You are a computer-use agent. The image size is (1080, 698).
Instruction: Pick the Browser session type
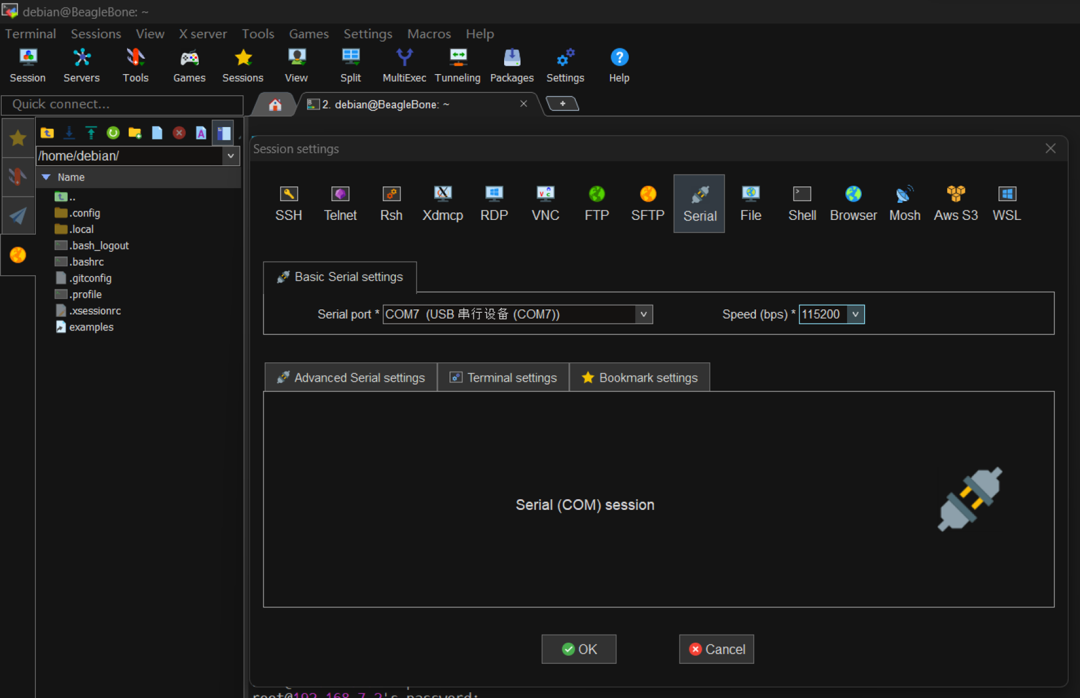(853, 203)
